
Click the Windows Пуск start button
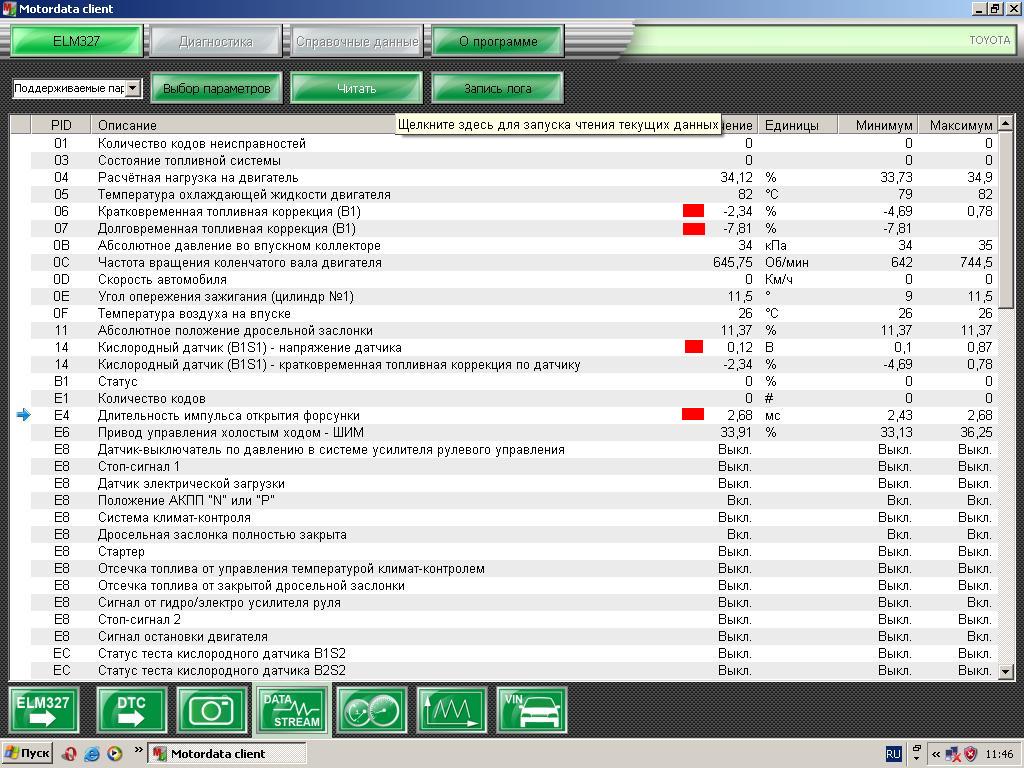point(27,753)
